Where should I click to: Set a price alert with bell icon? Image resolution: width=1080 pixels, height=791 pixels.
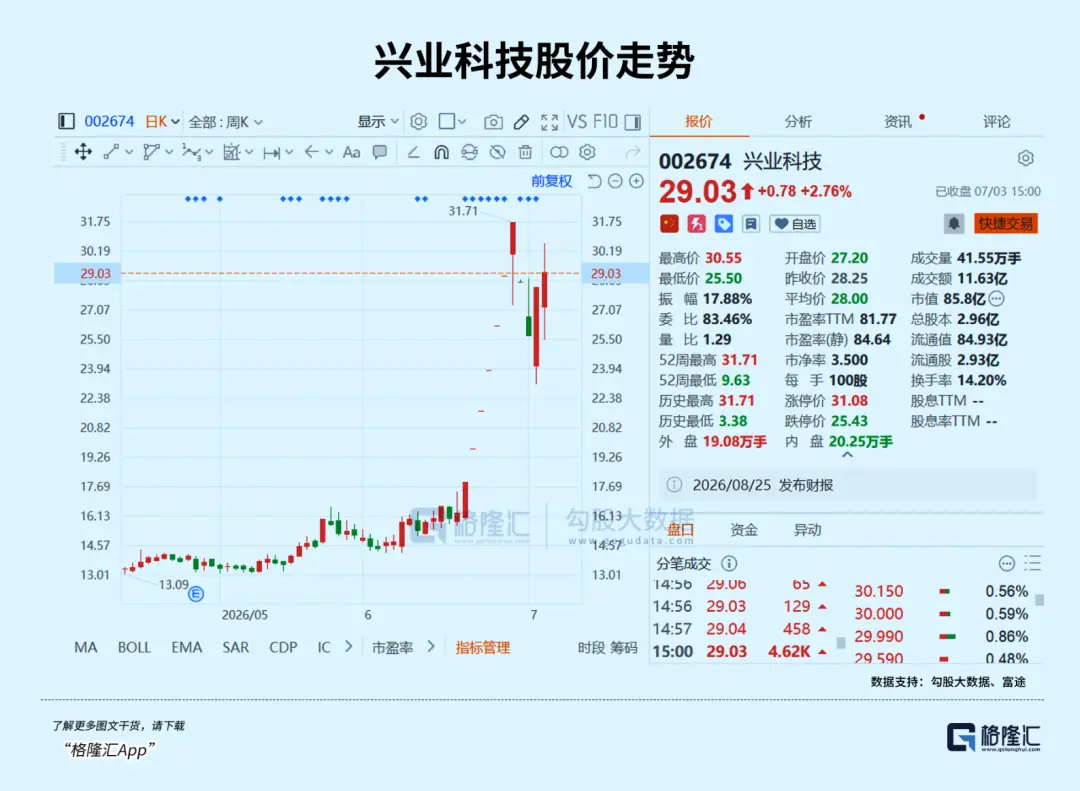954,224
